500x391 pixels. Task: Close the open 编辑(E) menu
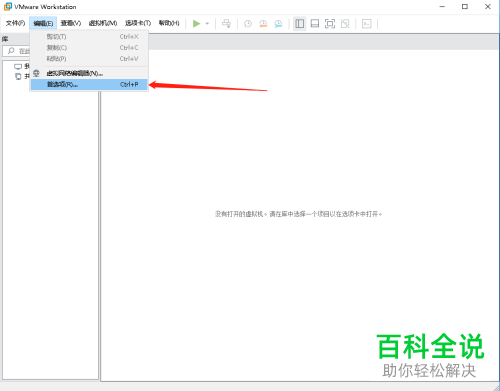pyautogui.click(x=43, y=23)
